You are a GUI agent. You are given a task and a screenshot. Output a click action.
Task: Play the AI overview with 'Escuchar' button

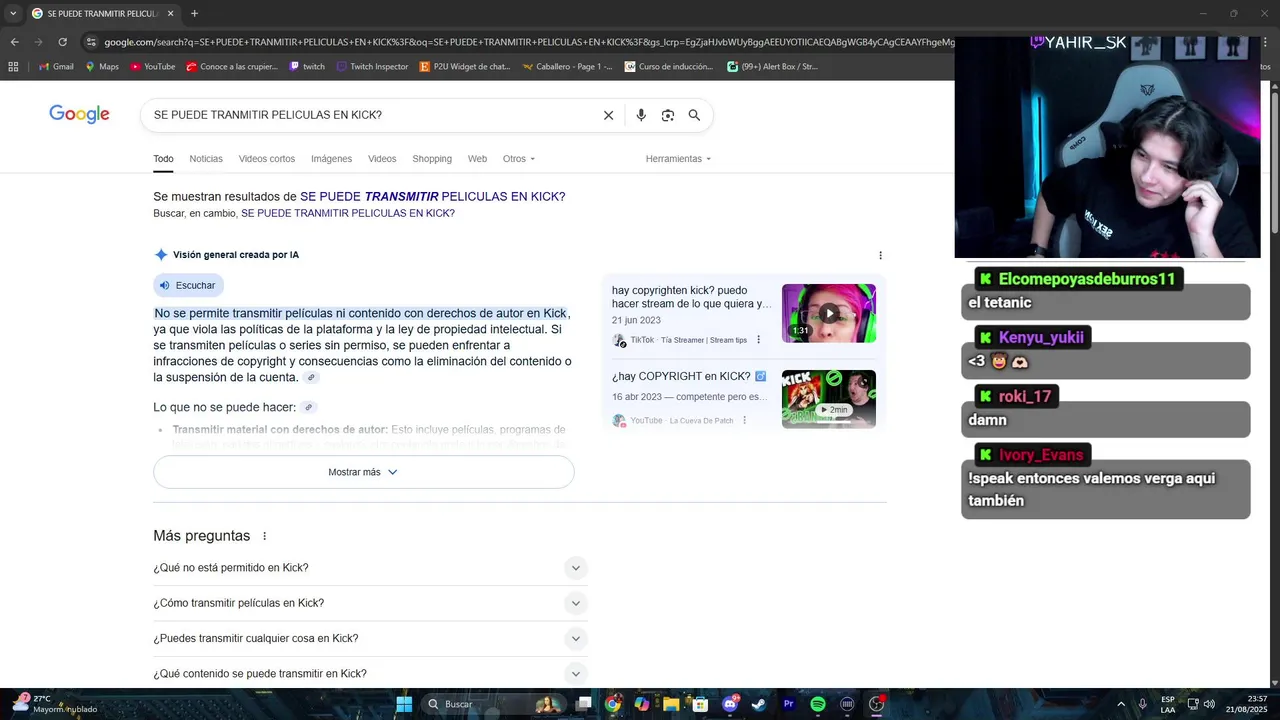[188, 285]
